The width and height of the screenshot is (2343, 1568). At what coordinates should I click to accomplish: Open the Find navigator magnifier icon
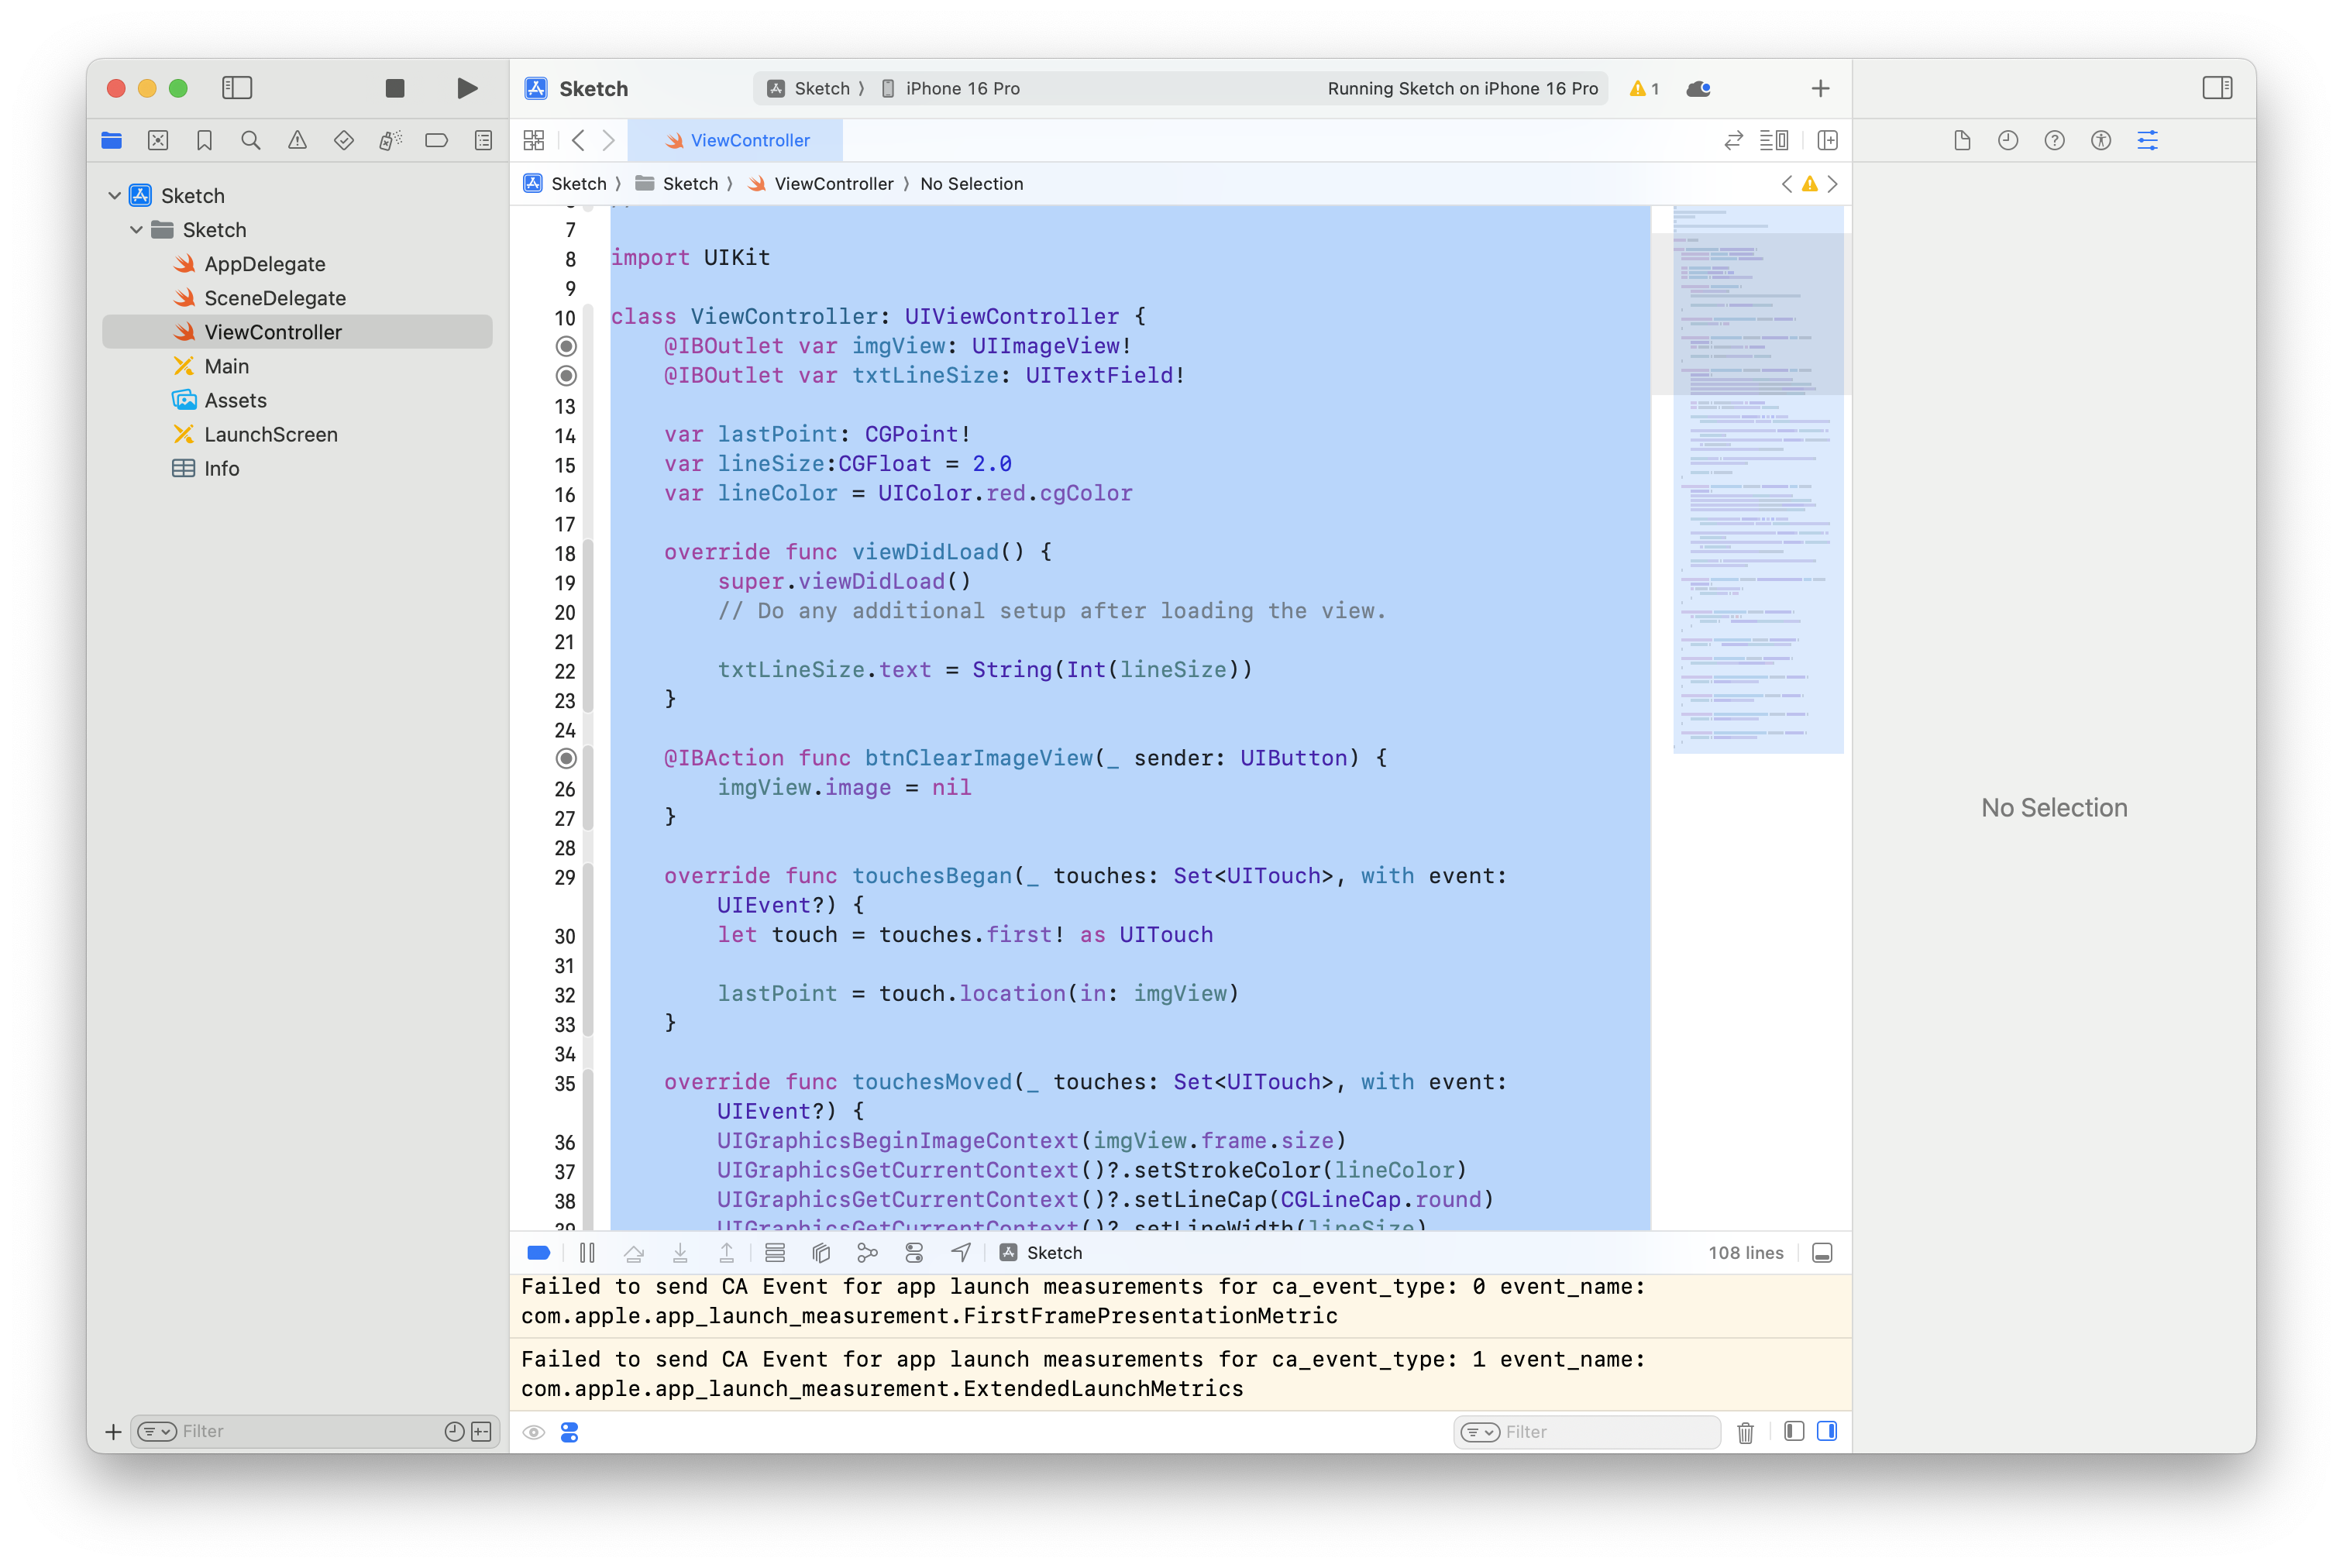[x=251, y=140]
